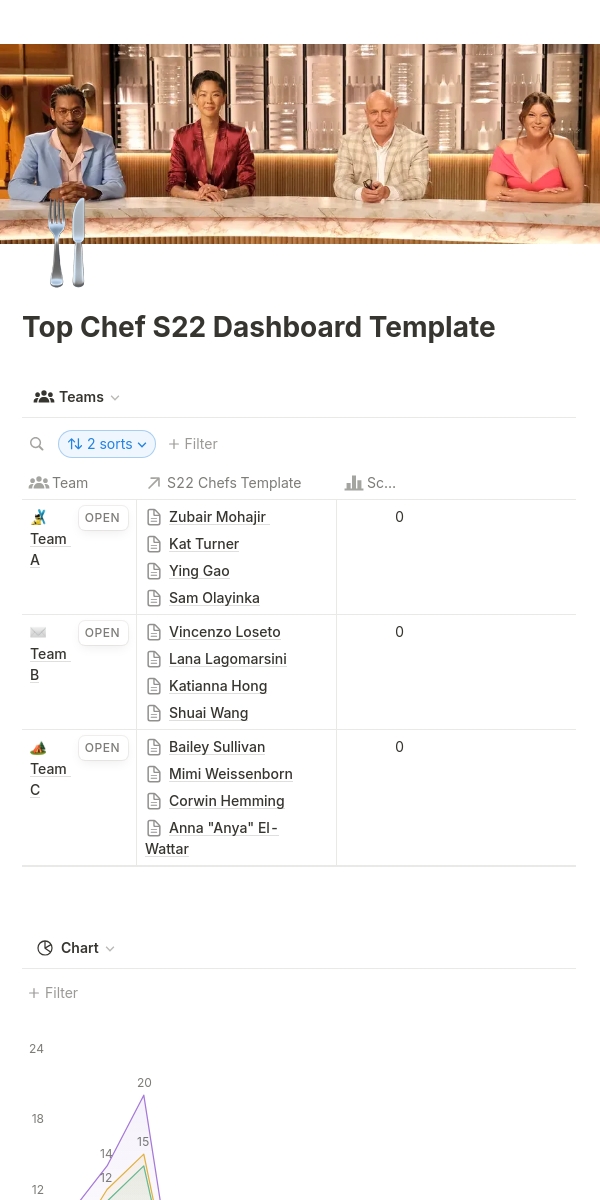Image resolution: width=600 pixels, height=1200 pixels.
Task: Click the Team B envelope icon
Action: (39, 632)
